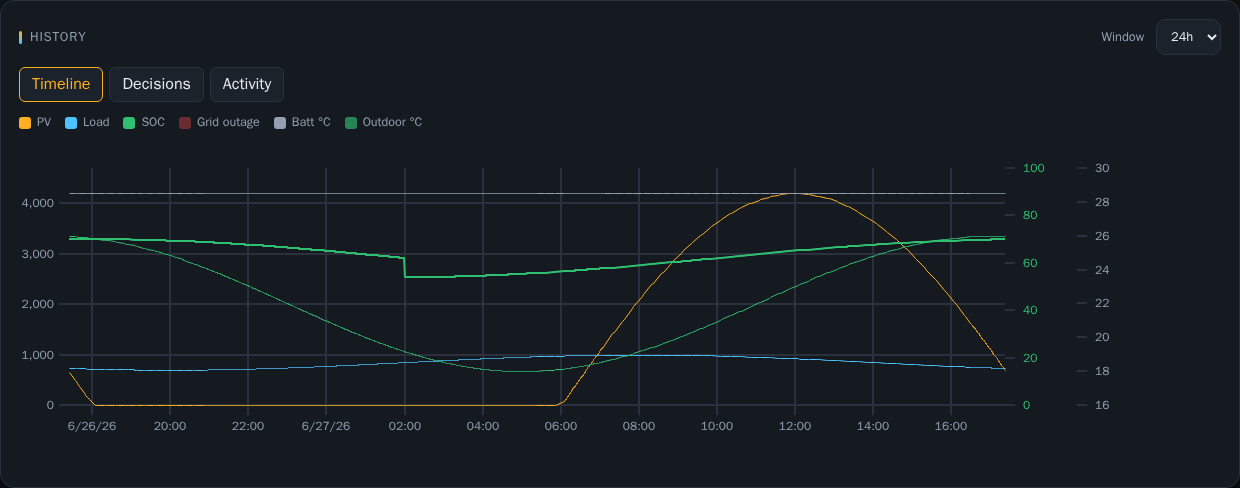Toggle SOC series green legend swatch
The image size is (1240, 488).
129,123
